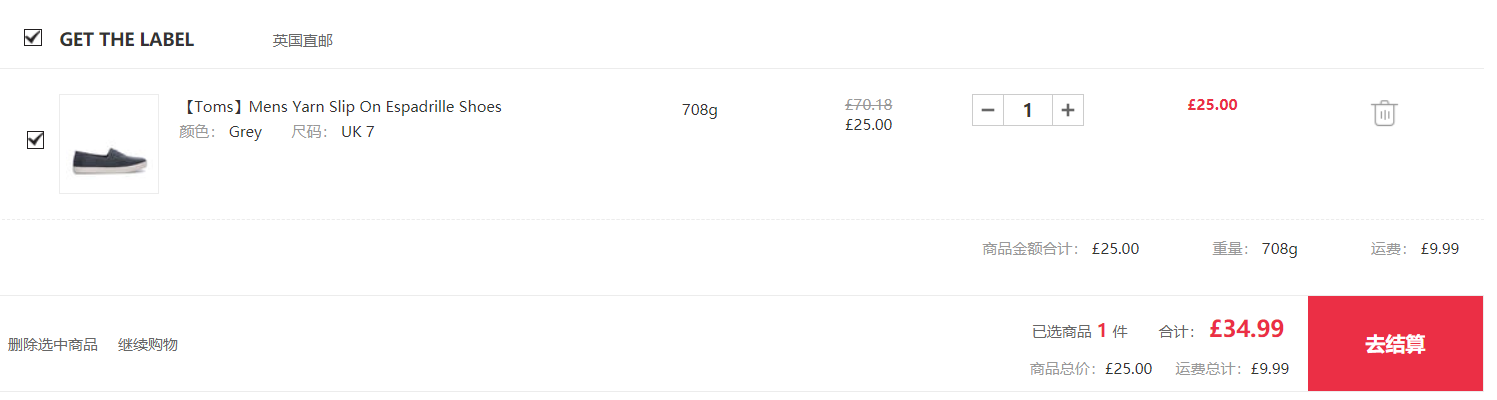Uncheck the Toms Espadrille Shoes item checkbox
The height and width of the screenshot is (400, 1497).
35,140
